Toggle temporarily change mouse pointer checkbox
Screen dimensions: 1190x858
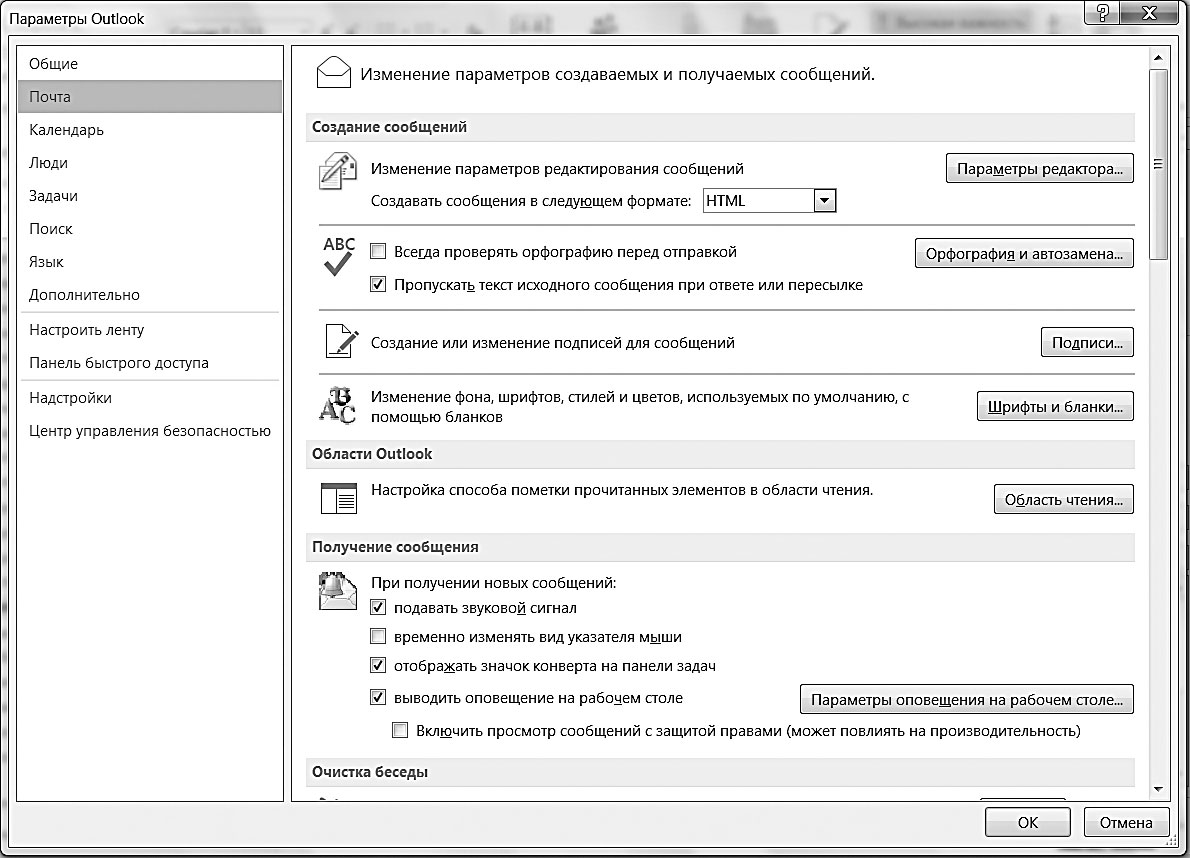(x=378, y=636)
